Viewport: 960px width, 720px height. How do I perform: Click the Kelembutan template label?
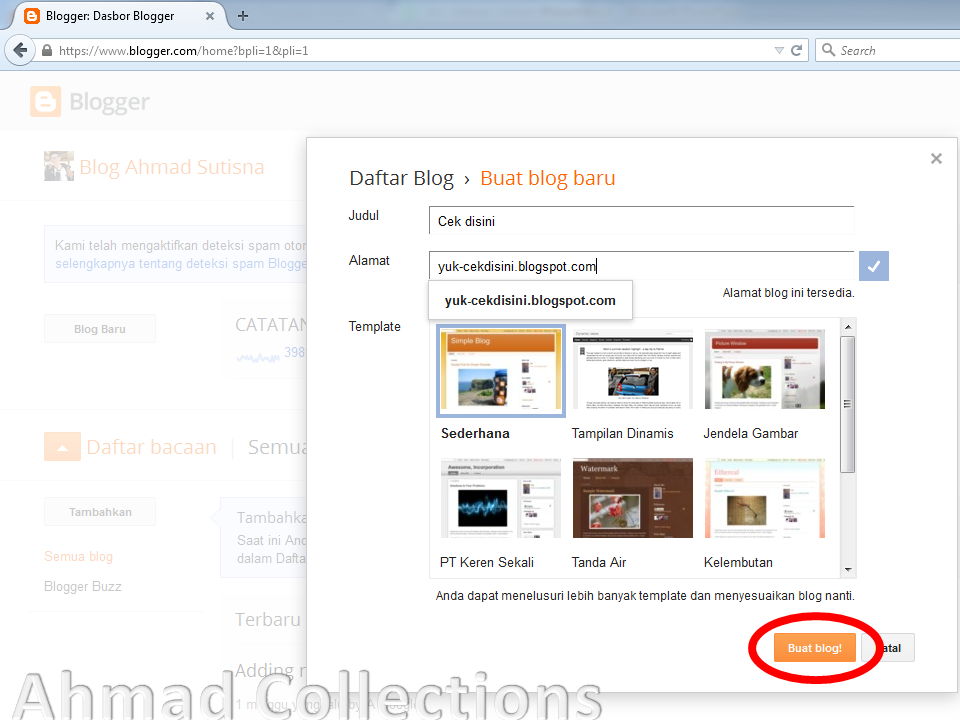[x=738, y=562]
